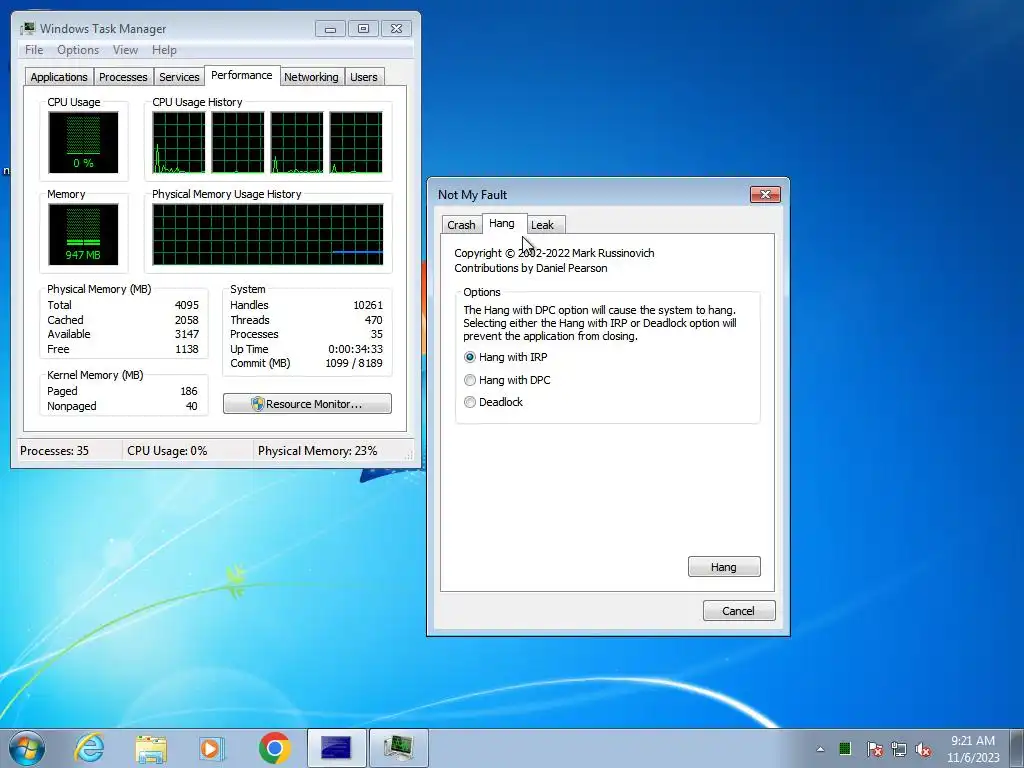Click the Cached memory value 2058
This screenshot has height=768, width=1024.
187,320
